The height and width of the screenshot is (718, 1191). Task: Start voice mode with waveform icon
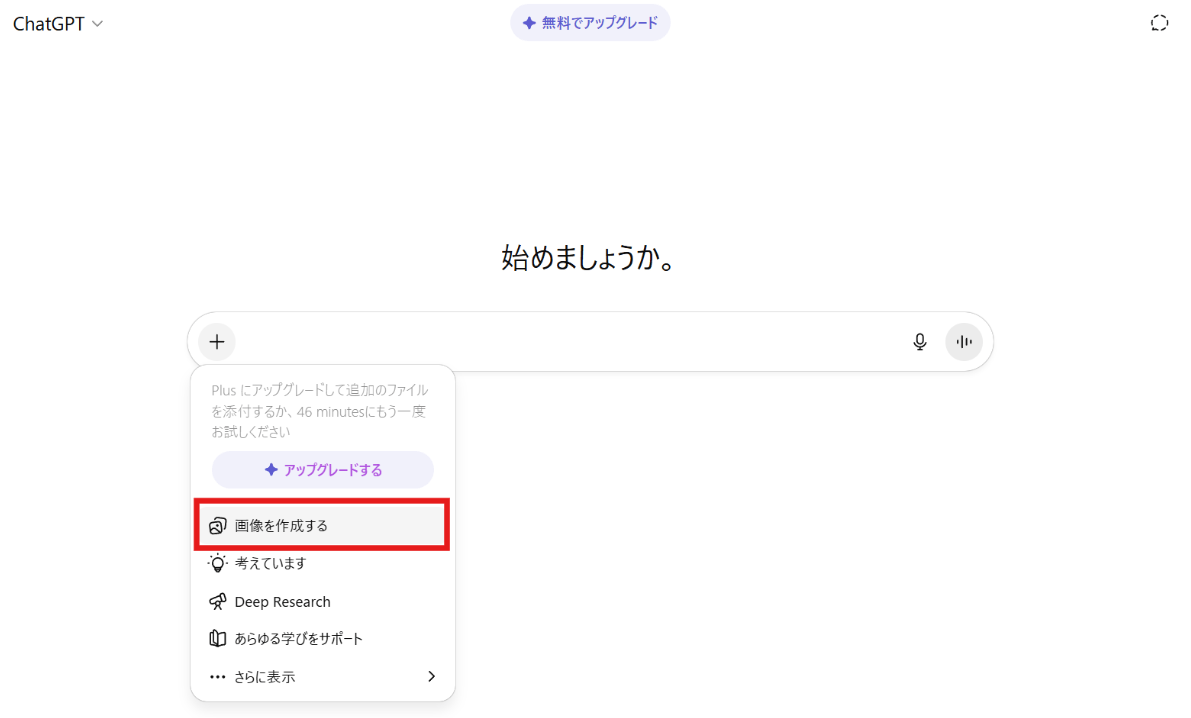[964, 342]
